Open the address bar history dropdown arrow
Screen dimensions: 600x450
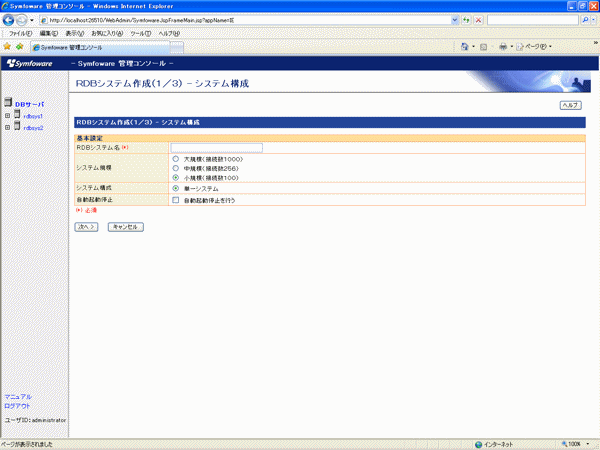[455, 20]
